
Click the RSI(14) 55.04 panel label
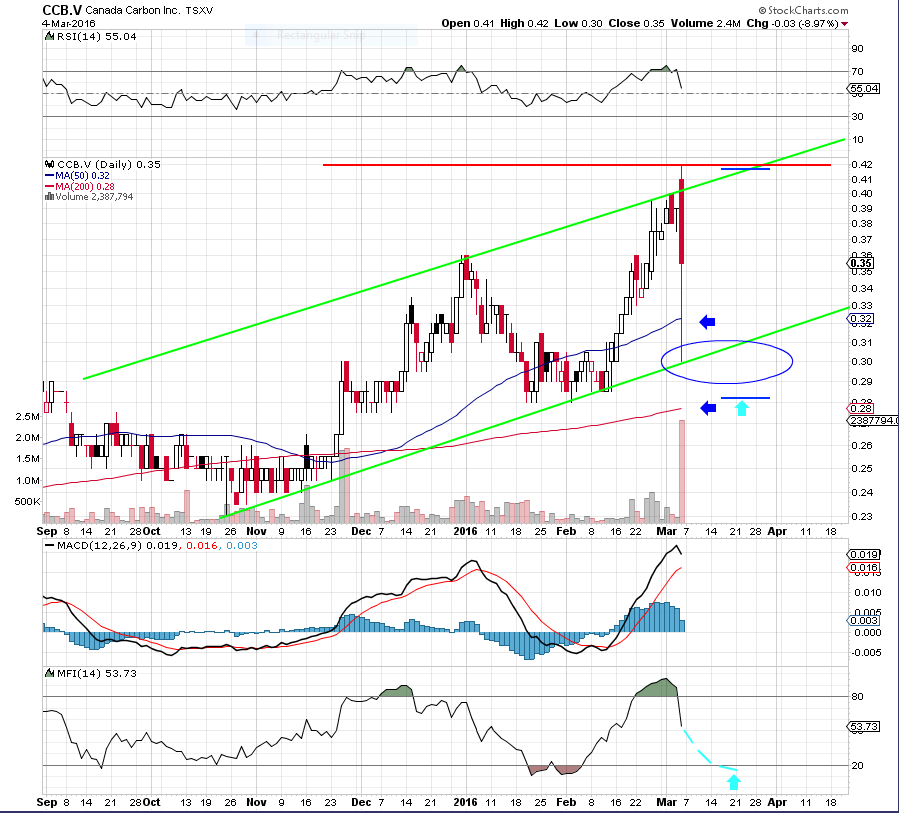point(96,36)
